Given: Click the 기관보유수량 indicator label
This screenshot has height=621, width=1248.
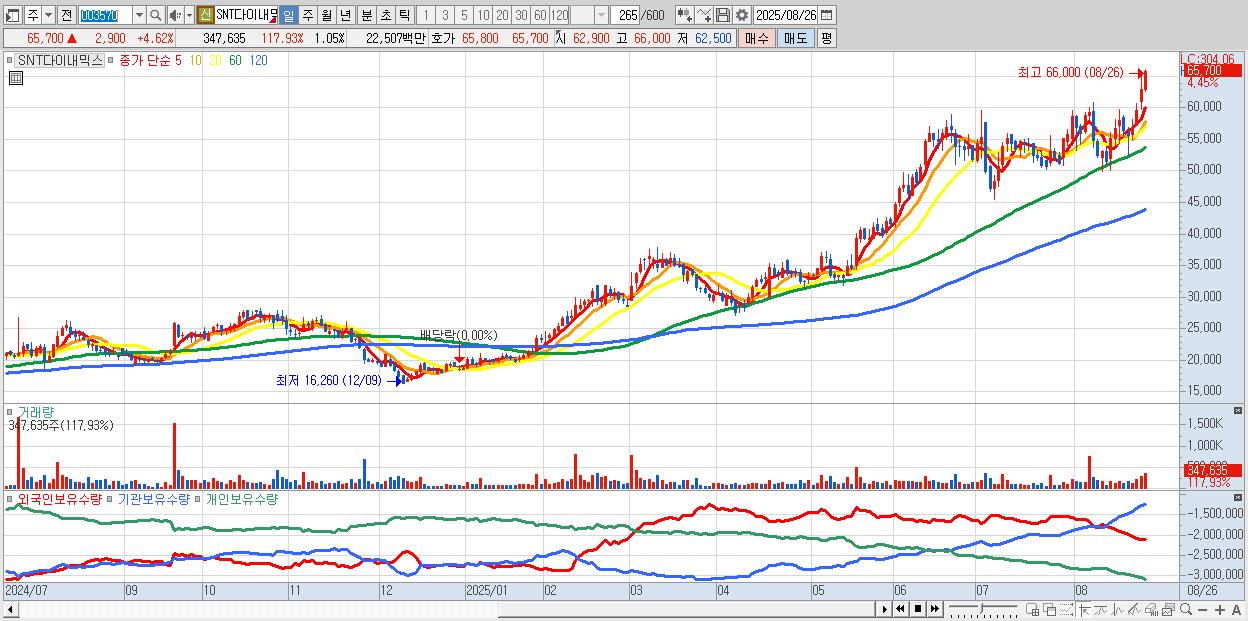Looking at the screenshot, I should 153,498.
